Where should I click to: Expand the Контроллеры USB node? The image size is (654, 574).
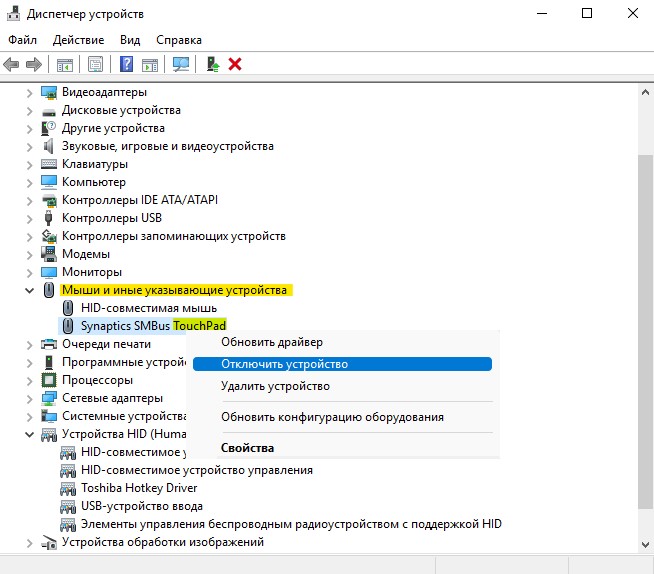[29, 219]
